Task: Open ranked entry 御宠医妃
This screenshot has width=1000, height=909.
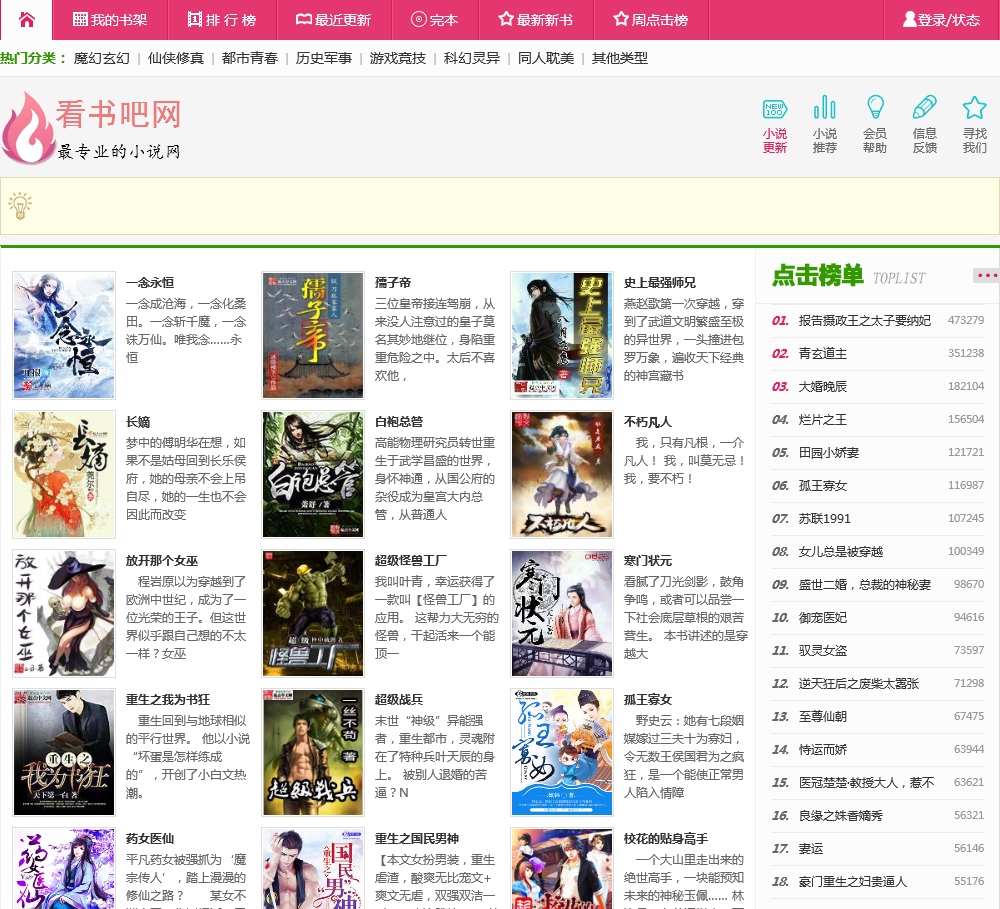Action: (823, 617)
